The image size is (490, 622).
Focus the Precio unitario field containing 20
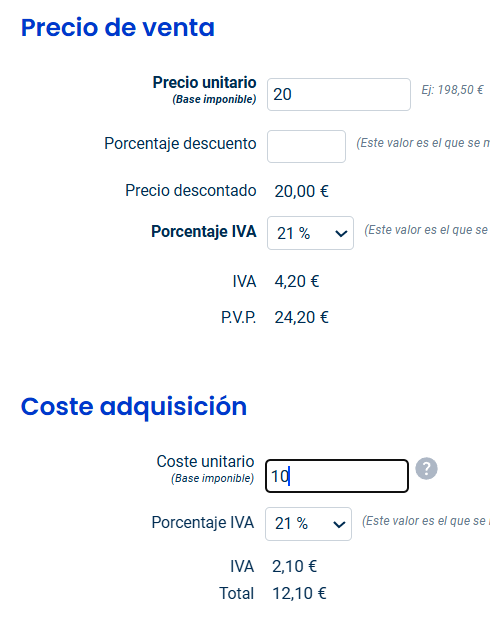[x=339, y=94]
